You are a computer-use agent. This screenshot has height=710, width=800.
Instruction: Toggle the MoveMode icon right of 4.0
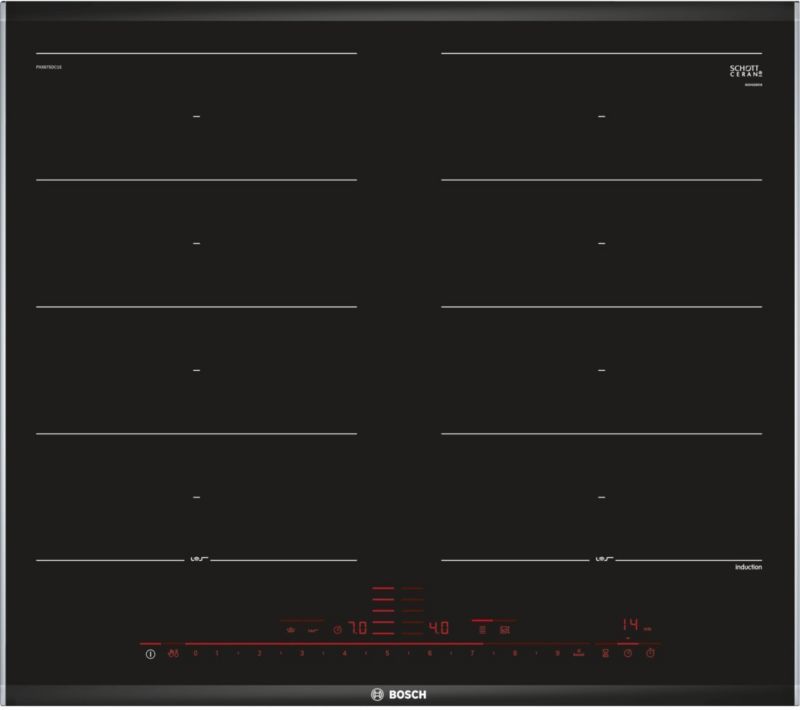[504, 630]
